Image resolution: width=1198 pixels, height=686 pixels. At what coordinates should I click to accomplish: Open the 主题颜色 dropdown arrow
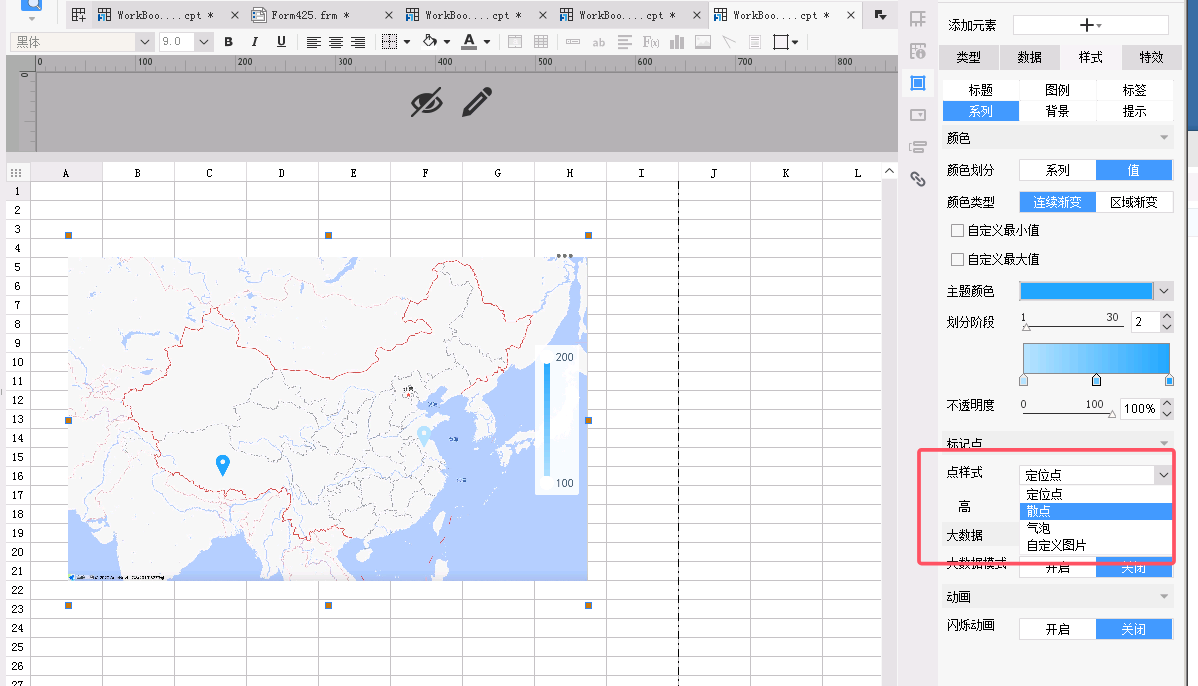point(1164,291)
